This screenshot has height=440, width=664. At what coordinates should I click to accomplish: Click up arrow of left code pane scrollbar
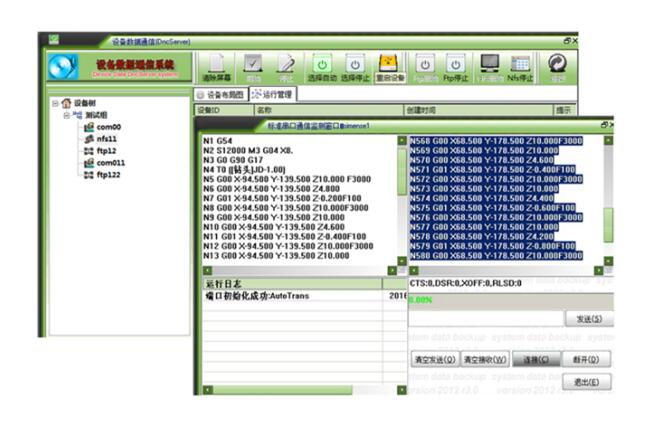point(401,141)
